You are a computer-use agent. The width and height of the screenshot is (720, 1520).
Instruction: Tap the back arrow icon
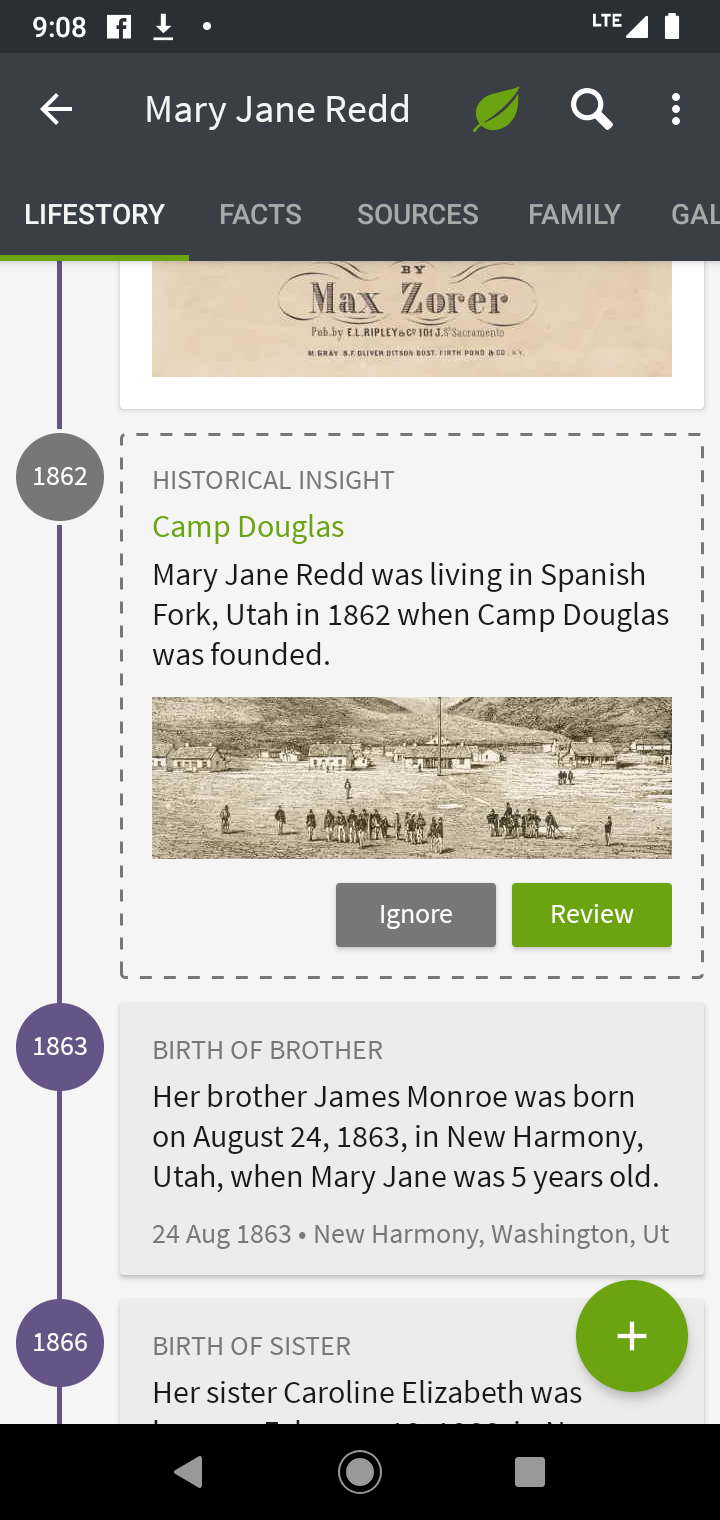click(56, 109)
